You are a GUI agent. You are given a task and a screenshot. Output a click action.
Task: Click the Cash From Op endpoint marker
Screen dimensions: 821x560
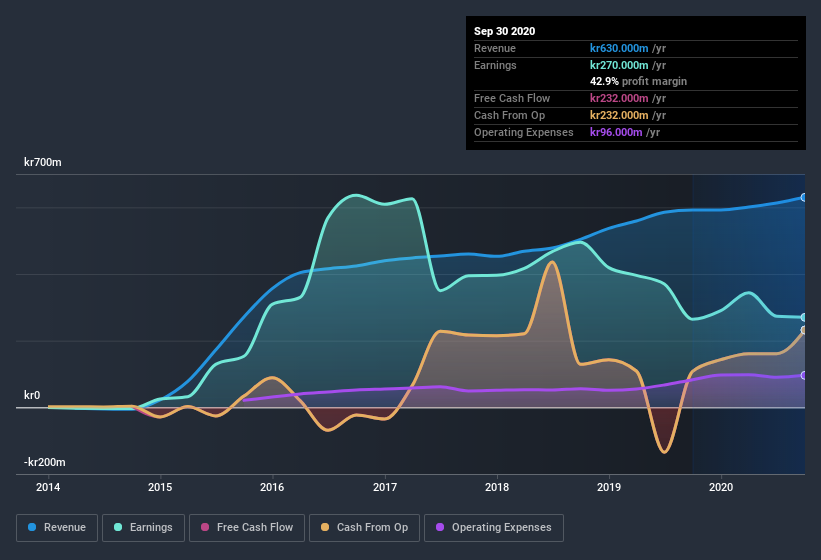(x=804, y=330)
